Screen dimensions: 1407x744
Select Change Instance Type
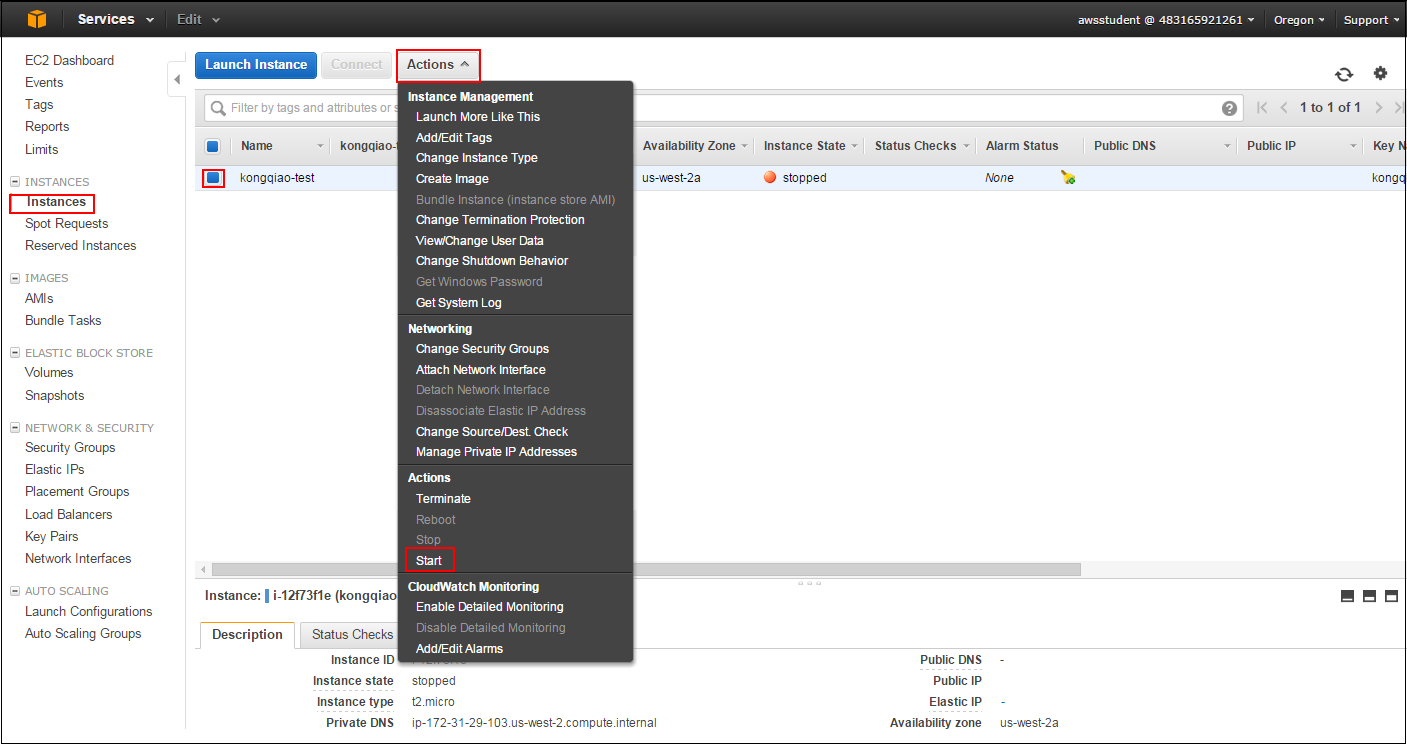coord(477,158)
